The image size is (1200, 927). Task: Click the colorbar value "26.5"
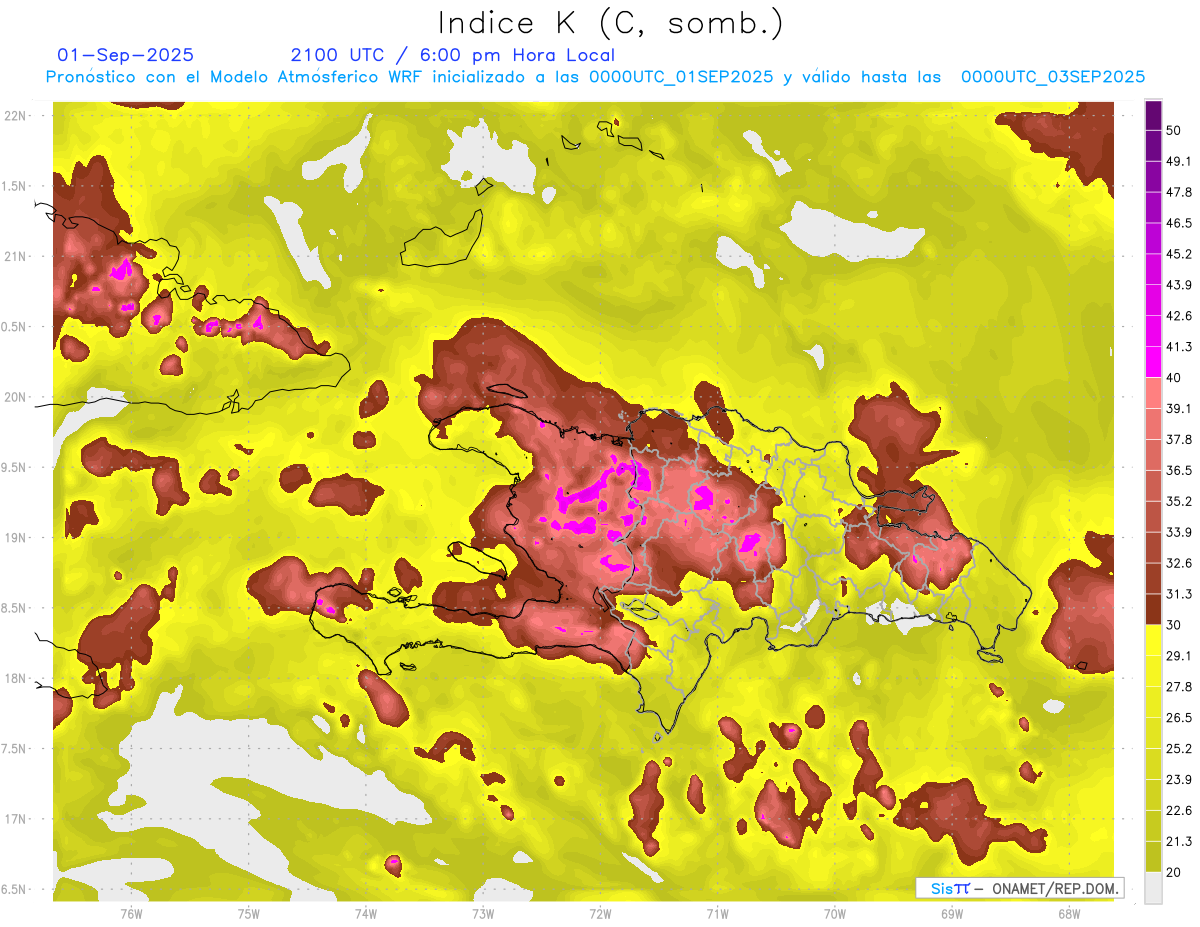pos(1179,718)
